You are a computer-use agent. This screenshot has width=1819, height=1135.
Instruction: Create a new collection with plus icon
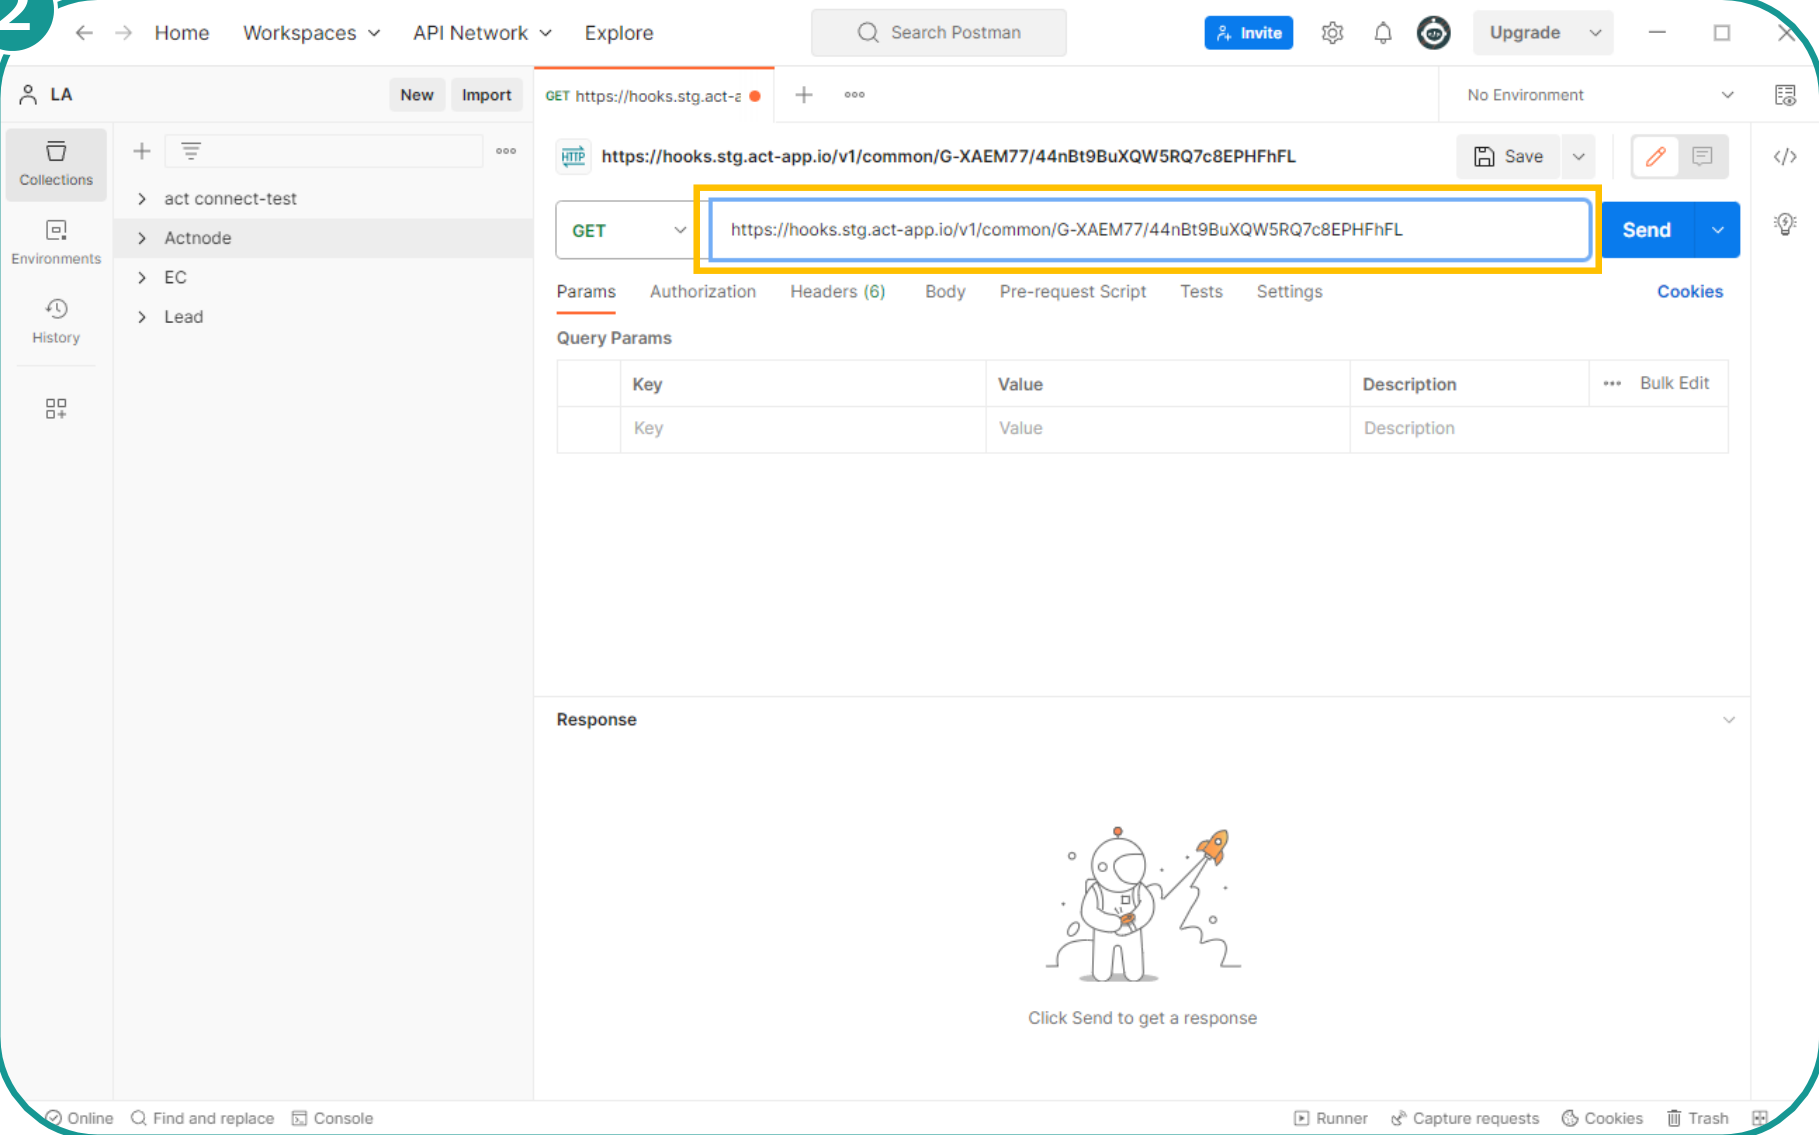point(142,151)
